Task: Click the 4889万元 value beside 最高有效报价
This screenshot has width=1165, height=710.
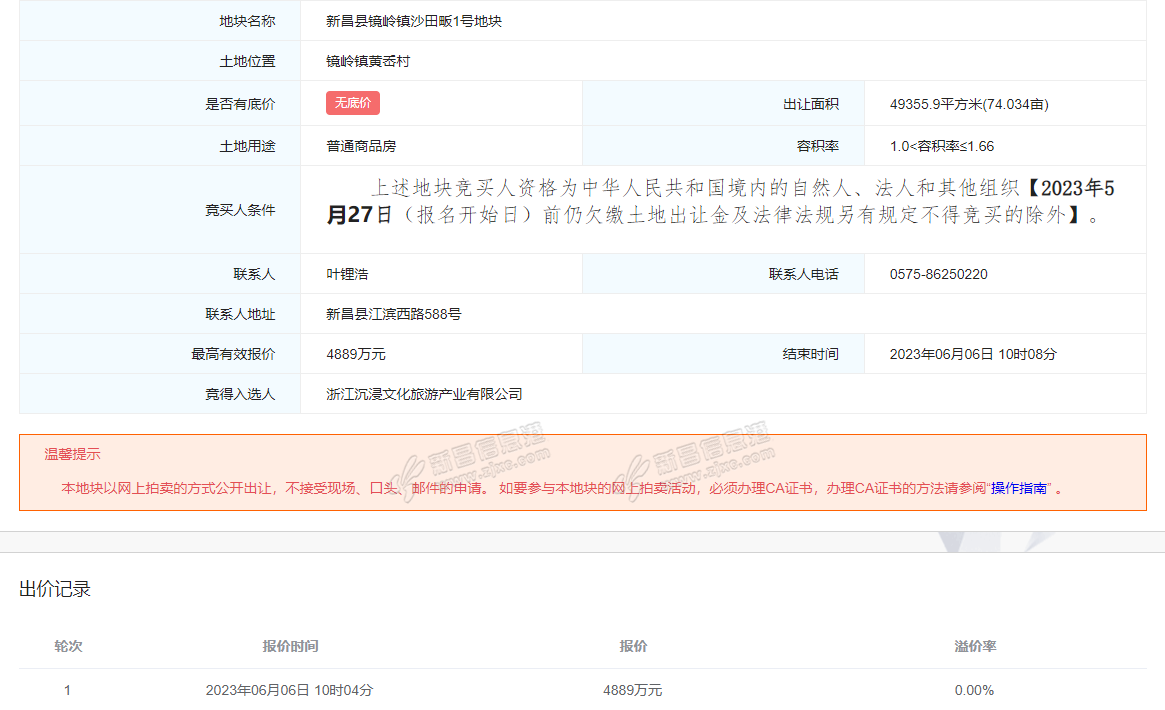Action: coord(356,354)
